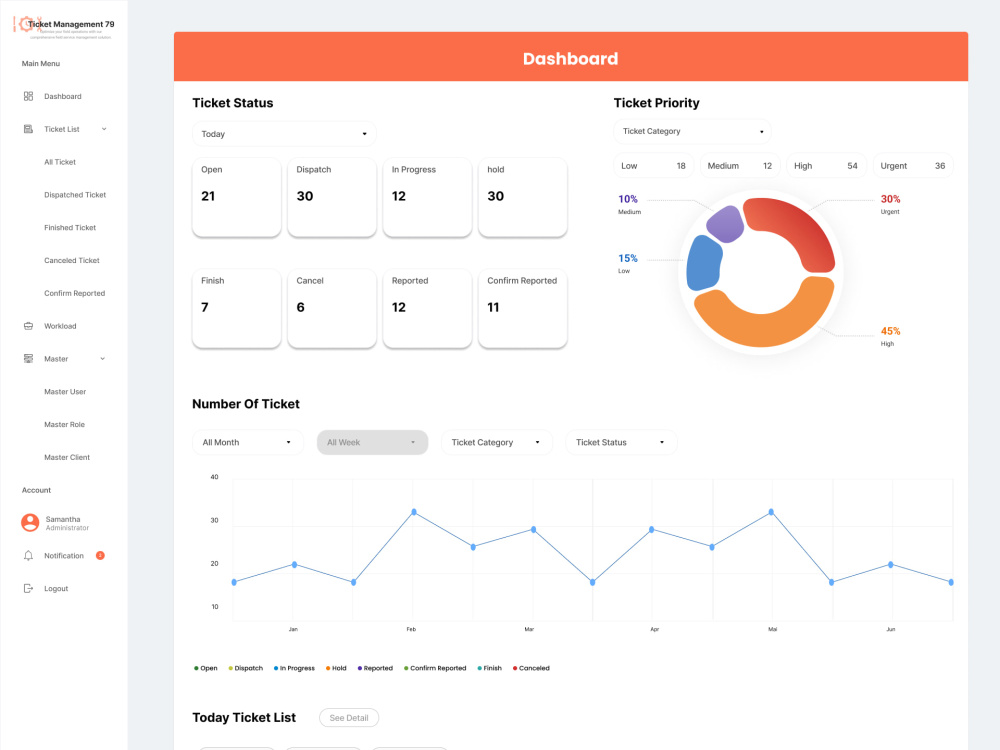Select the Medium priority chip

click(740, 166)
